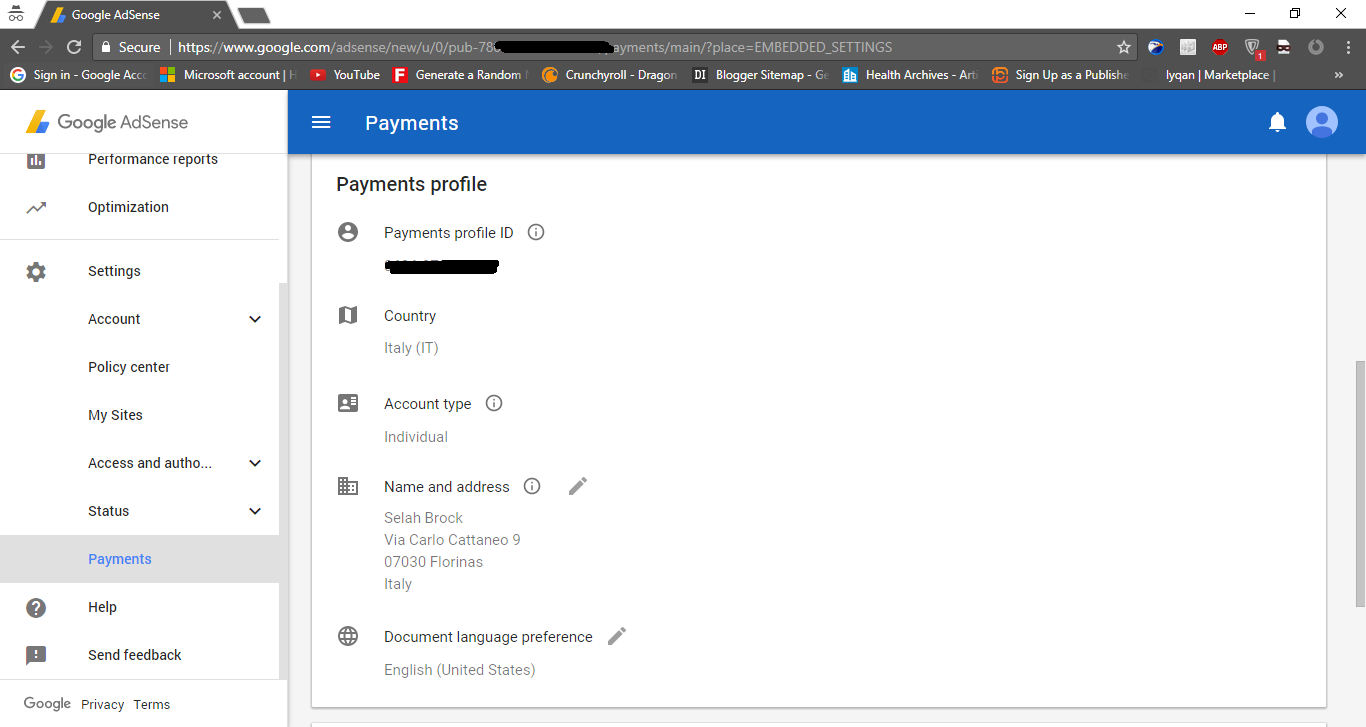The width and height of the screenshot is (1366, 727).
Task: Go back in browser history
Action: 18,47
